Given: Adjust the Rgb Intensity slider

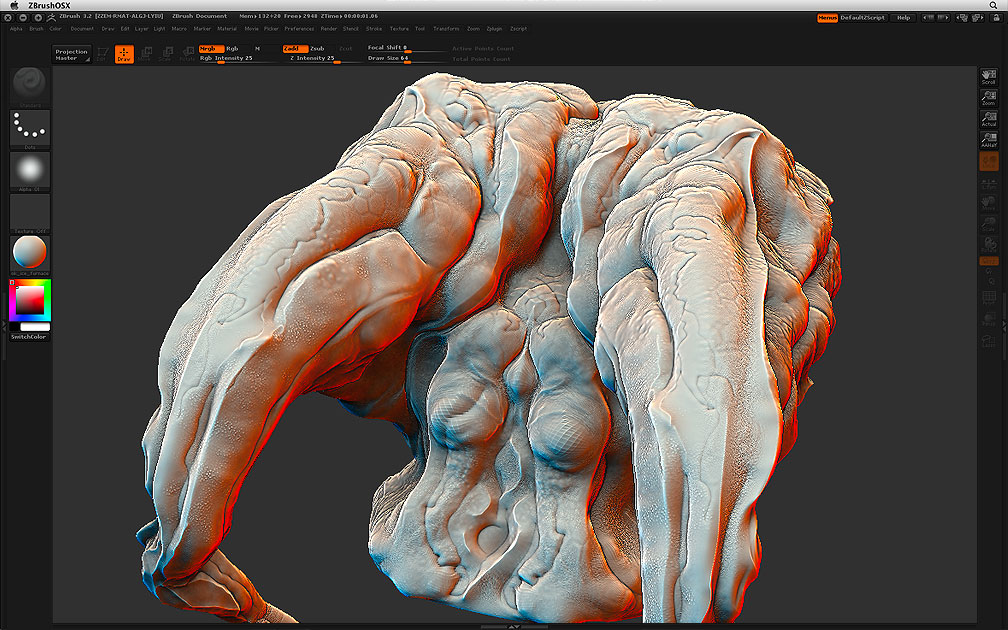Looking at the screenshot, I should click(237, 58).
